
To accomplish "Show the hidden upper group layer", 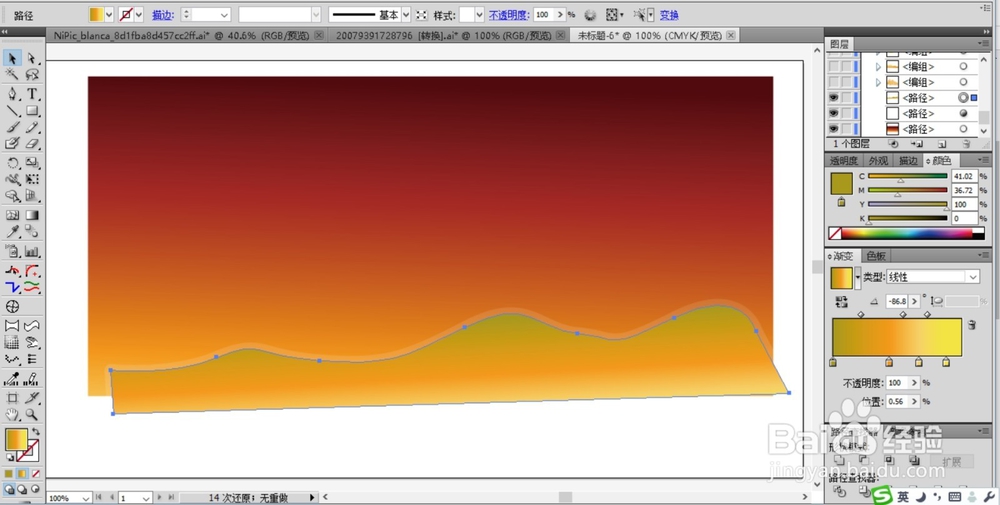I will [x=834, y=66].
